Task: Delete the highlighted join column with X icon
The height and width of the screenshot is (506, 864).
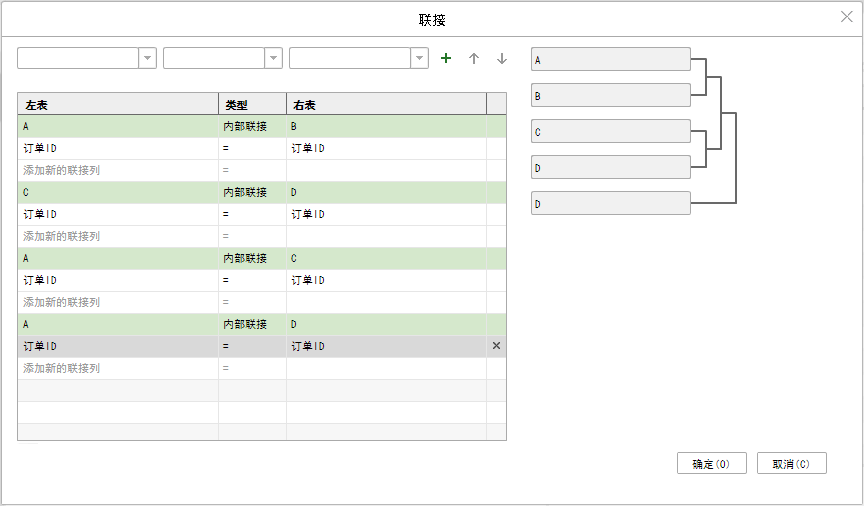Action: click(496, 346)
